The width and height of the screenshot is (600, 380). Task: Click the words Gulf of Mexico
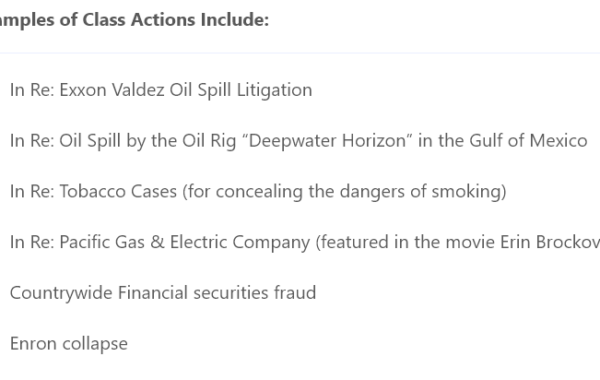(528, 140)
